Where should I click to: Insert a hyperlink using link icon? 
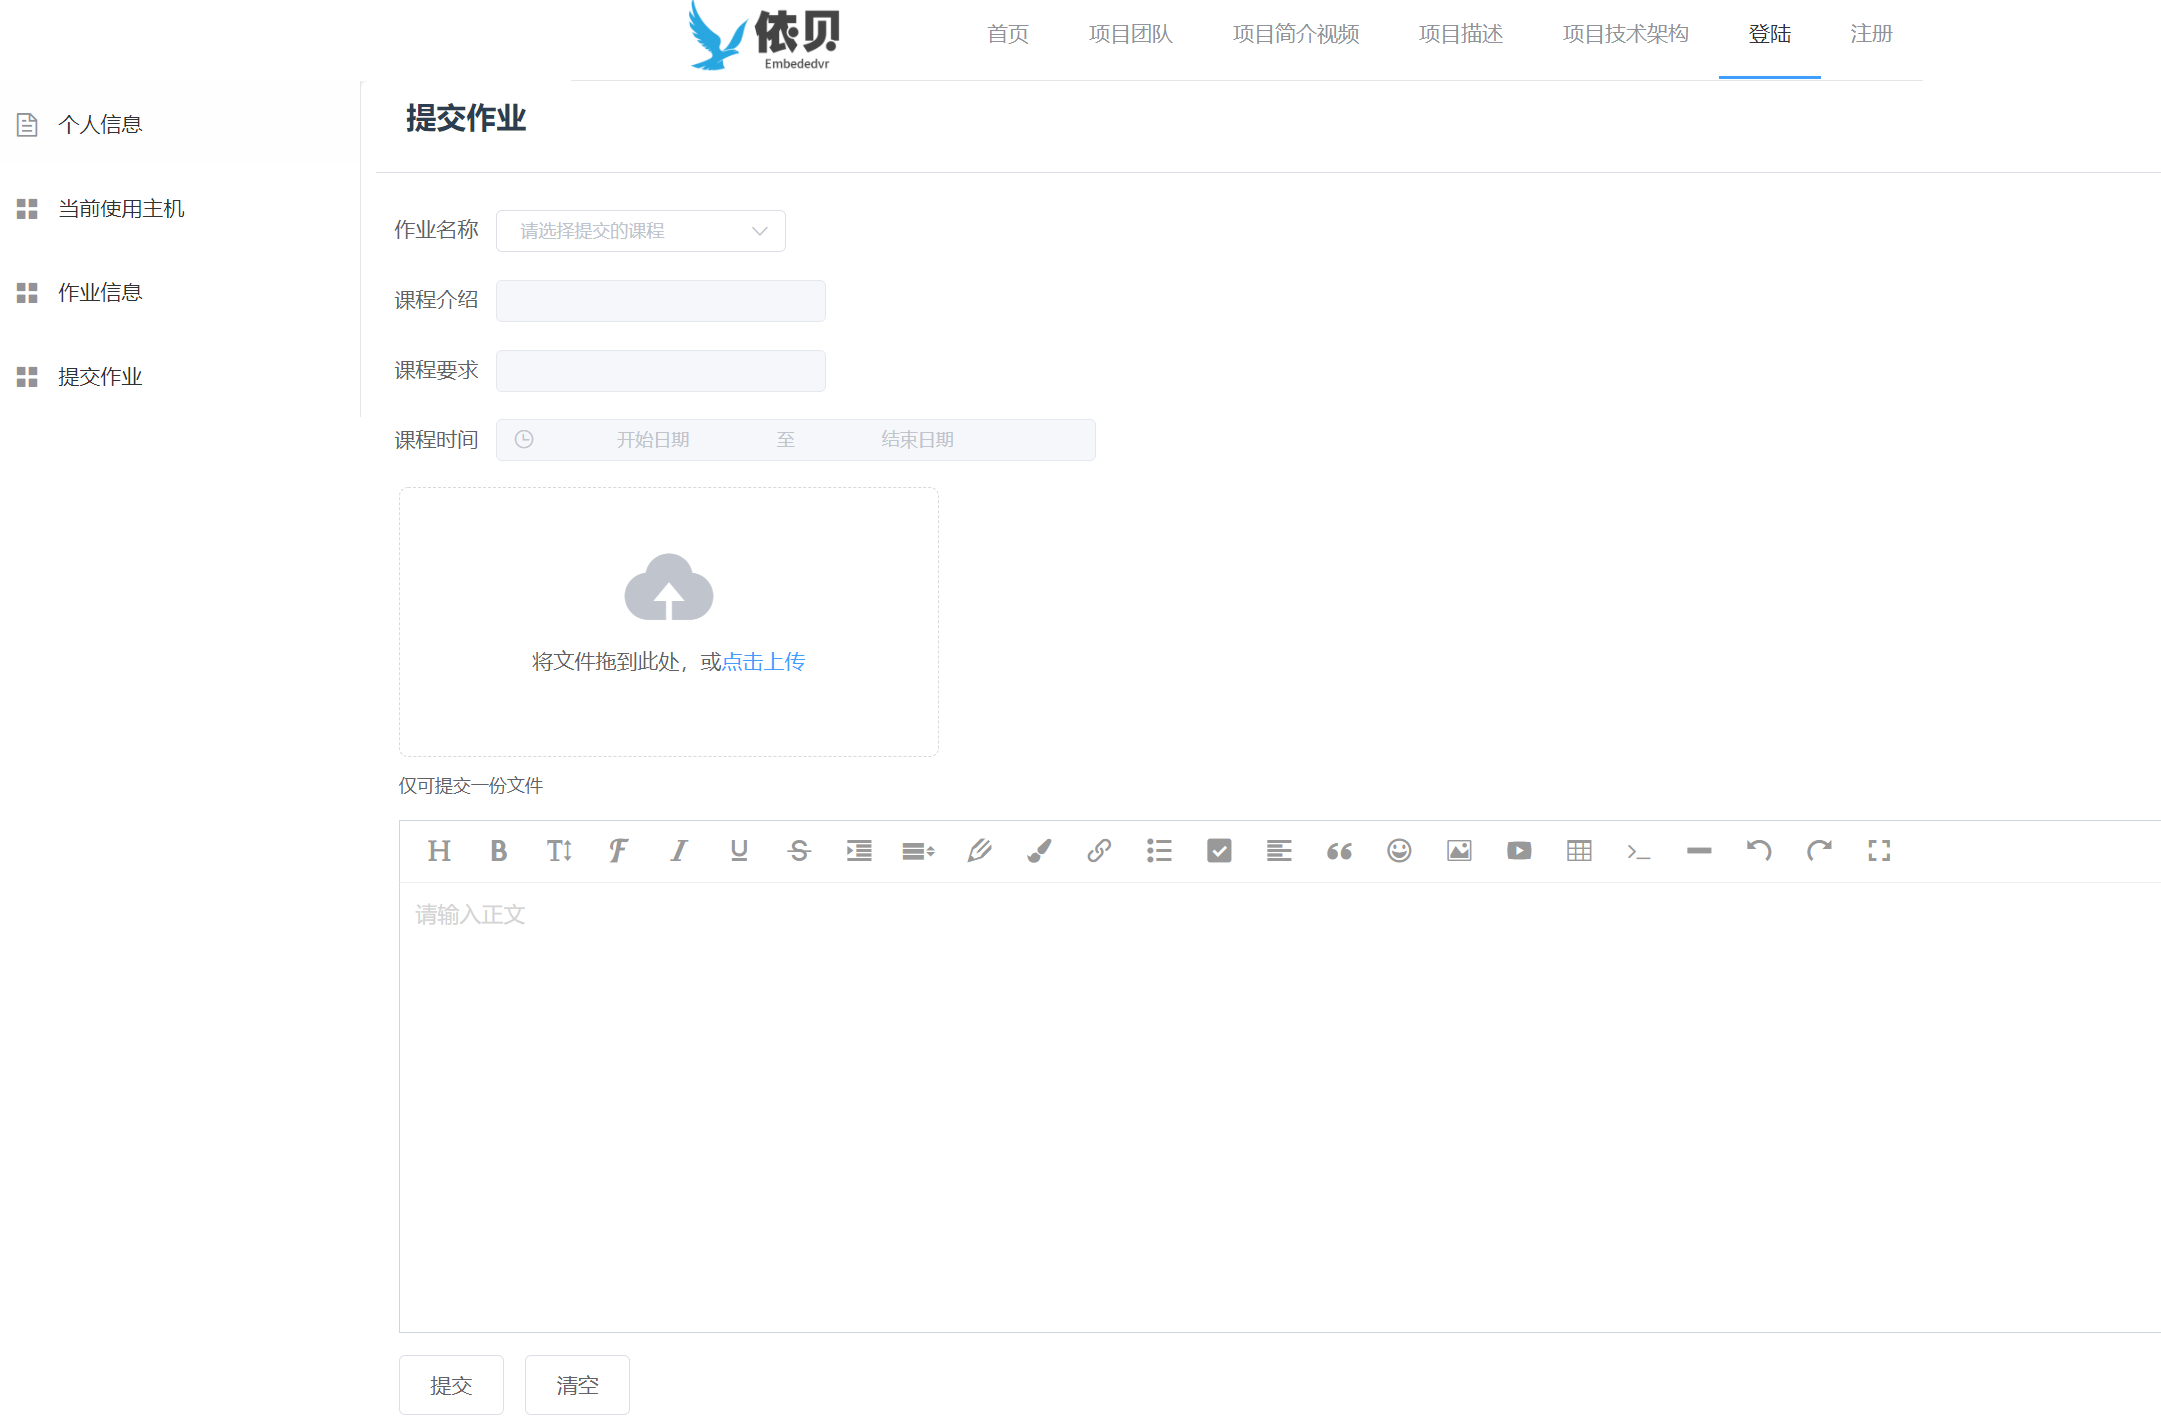point(1099,851)
